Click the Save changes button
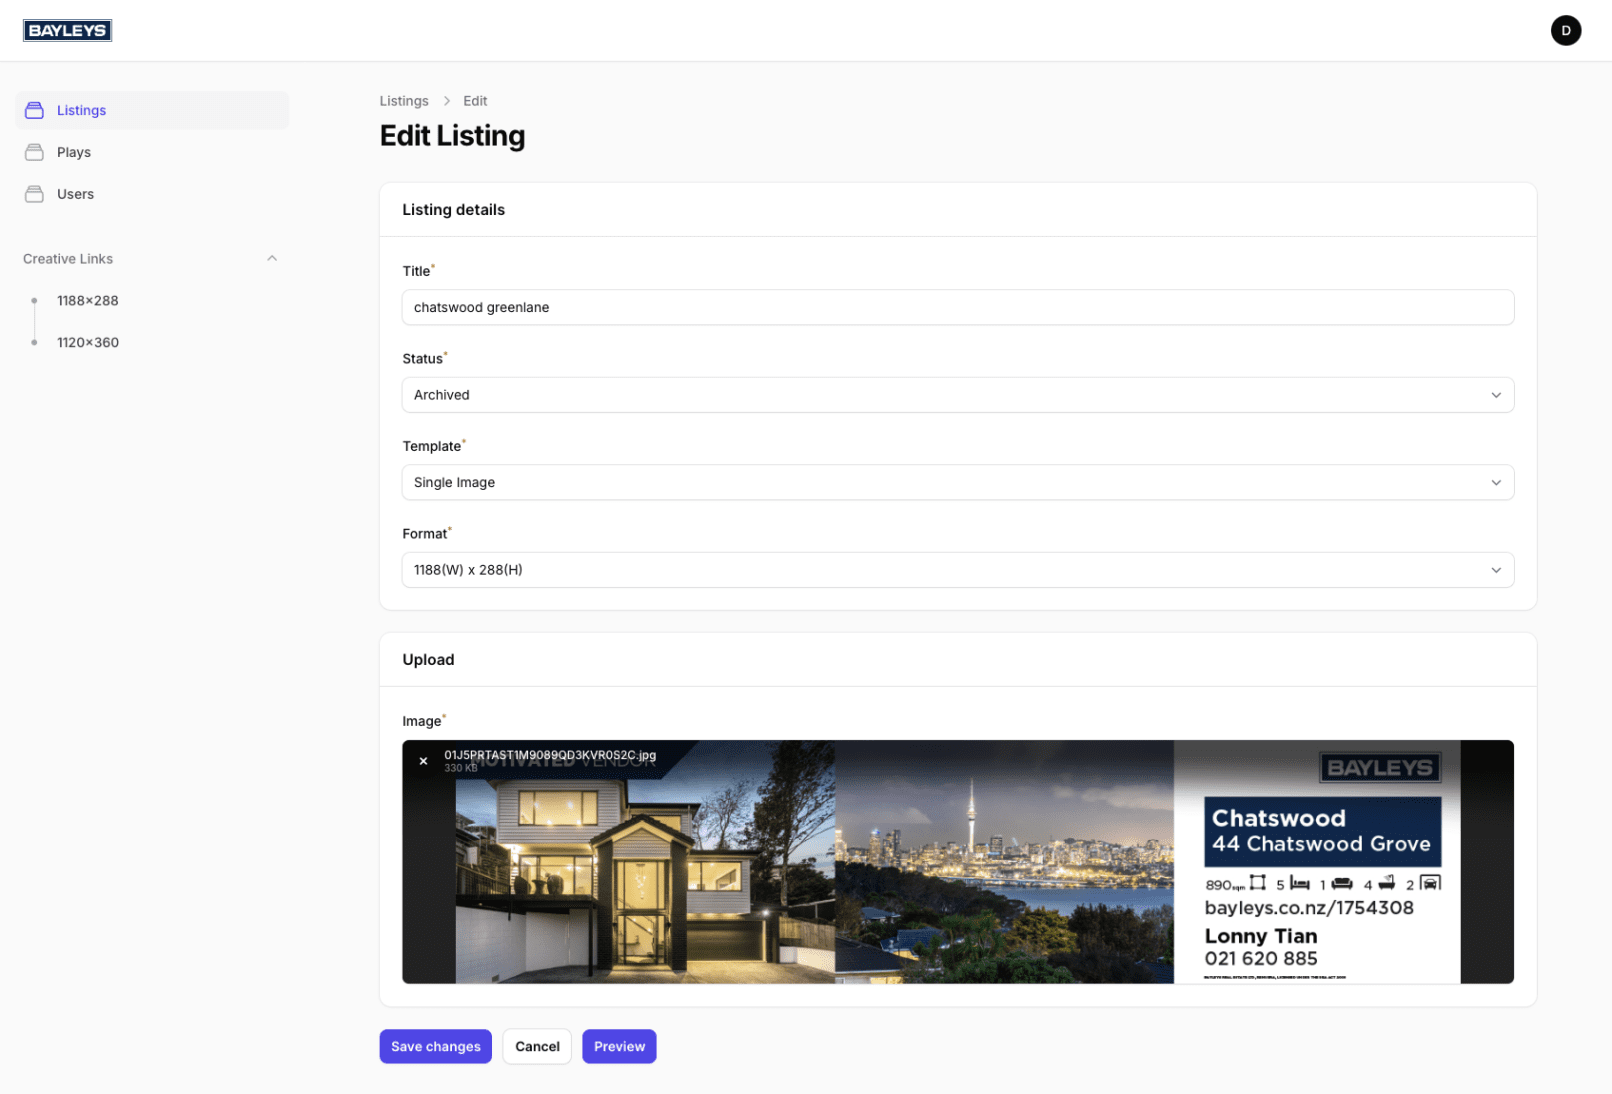 435,1046
